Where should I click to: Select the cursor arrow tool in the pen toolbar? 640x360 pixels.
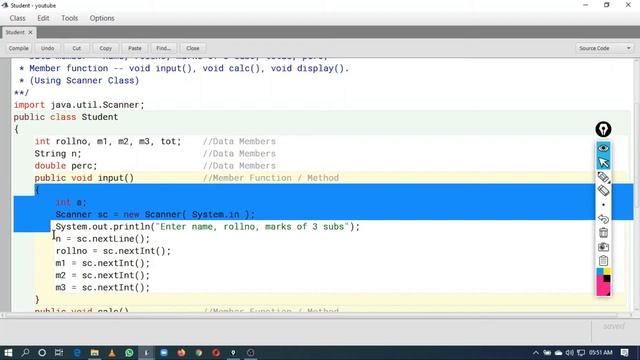click(603, 162)
